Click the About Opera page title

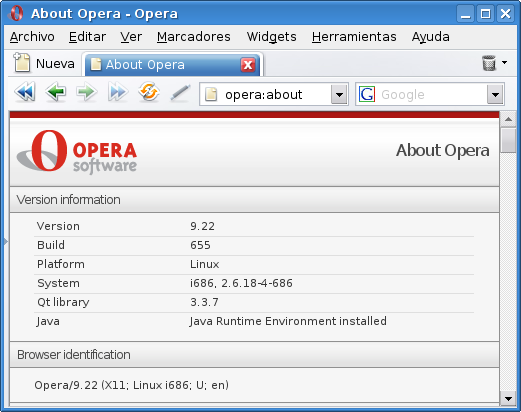click(x=443, y=150)
